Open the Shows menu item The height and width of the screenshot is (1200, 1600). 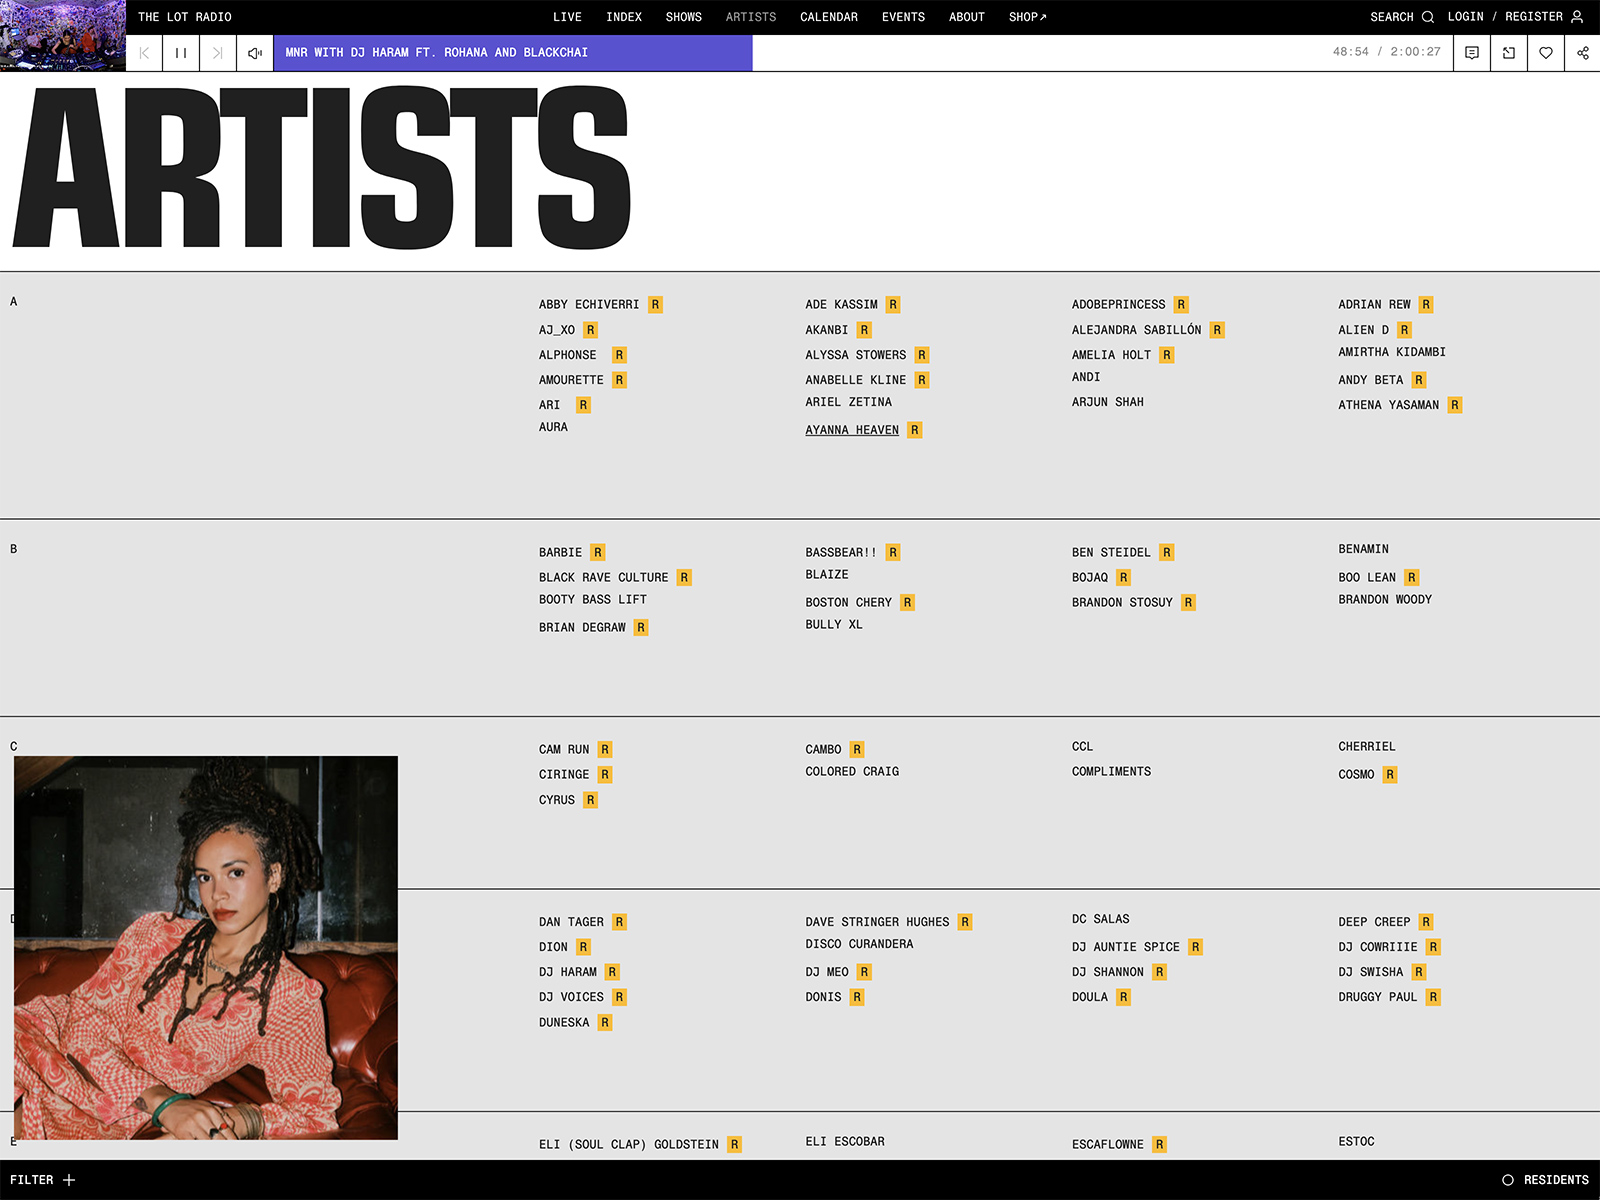(683, 17)
